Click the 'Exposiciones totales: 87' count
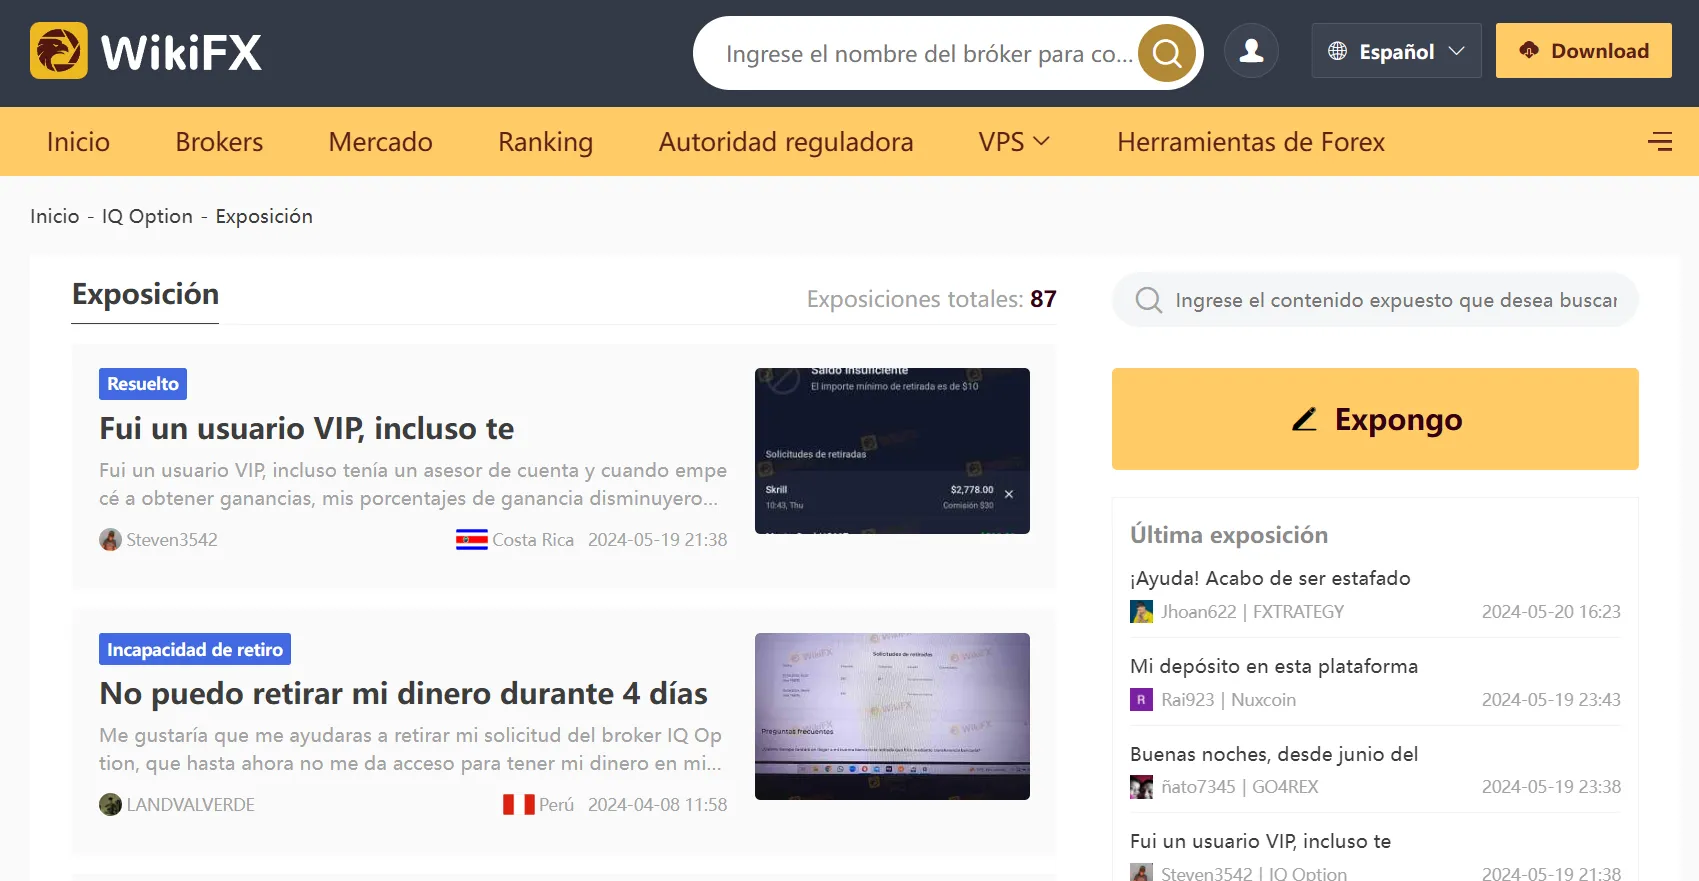 (x=932, y=299)
